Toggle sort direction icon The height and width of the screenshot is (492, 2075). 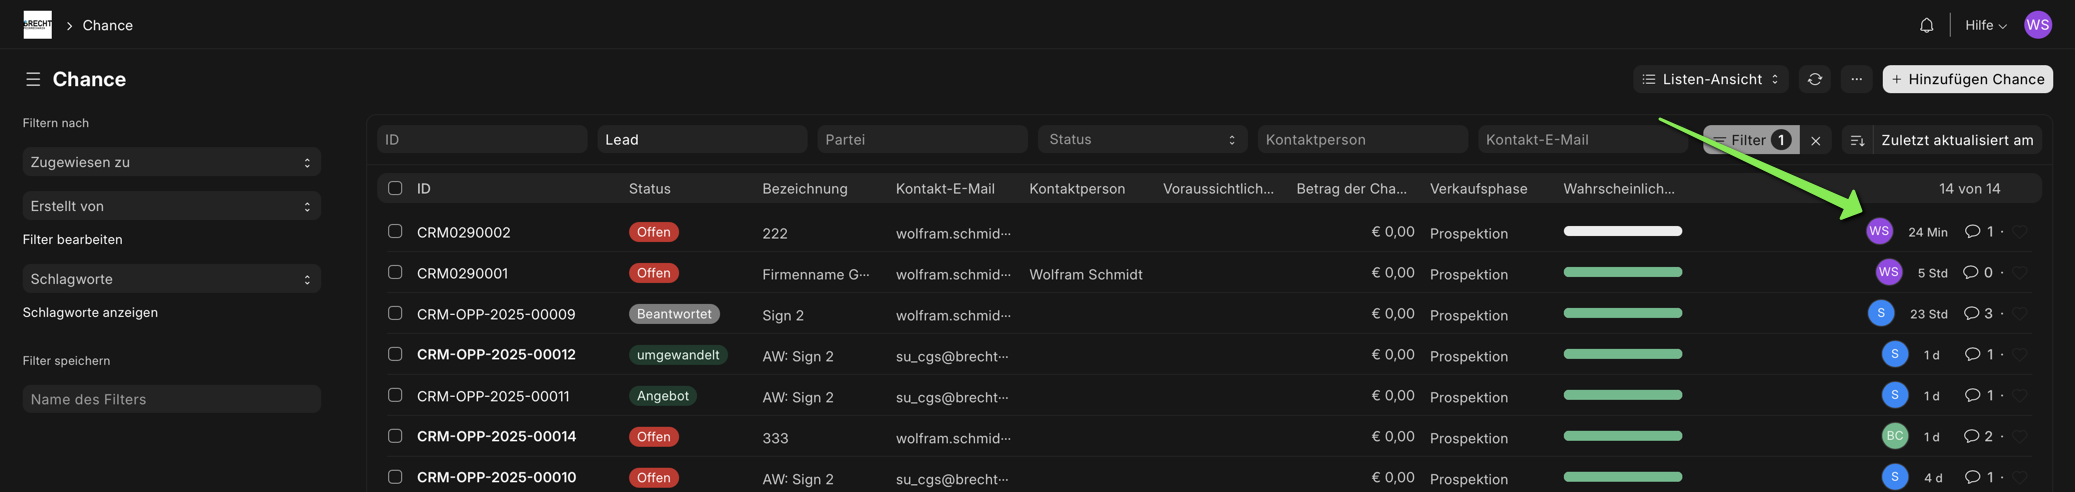click(x=1857, y=140)
